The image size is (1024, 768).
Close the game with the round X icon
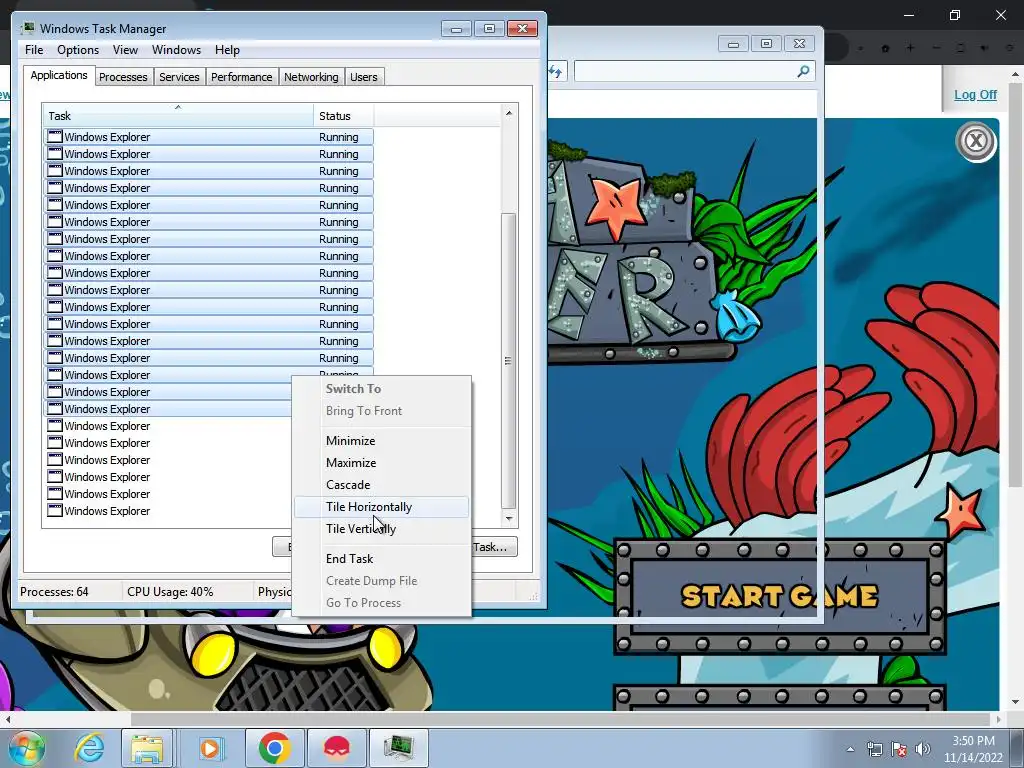tap(976, 140)
